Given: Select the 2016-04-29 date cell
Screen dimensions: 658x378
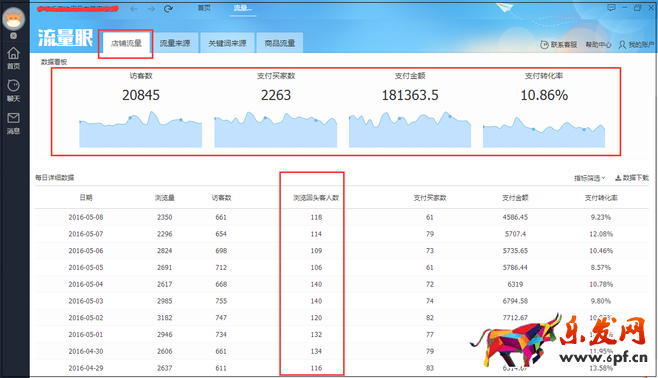Looking at the screenshot, I should (x=86, y=368).
